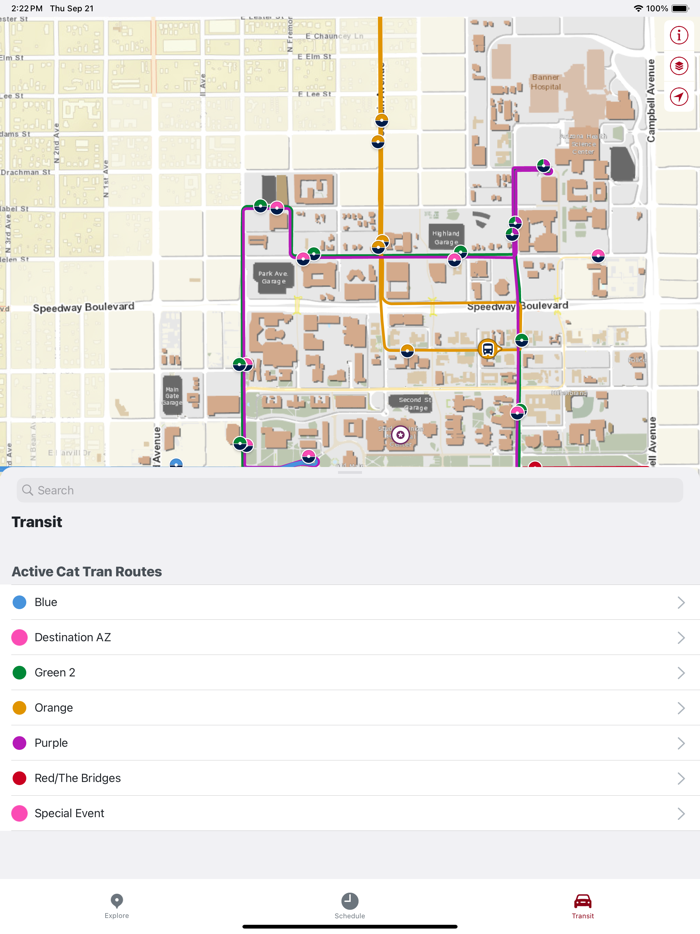Viewport: 700px width, 934px height.
Task: Tap the sheet grabber handle above Search
Action: coord(350,472)
